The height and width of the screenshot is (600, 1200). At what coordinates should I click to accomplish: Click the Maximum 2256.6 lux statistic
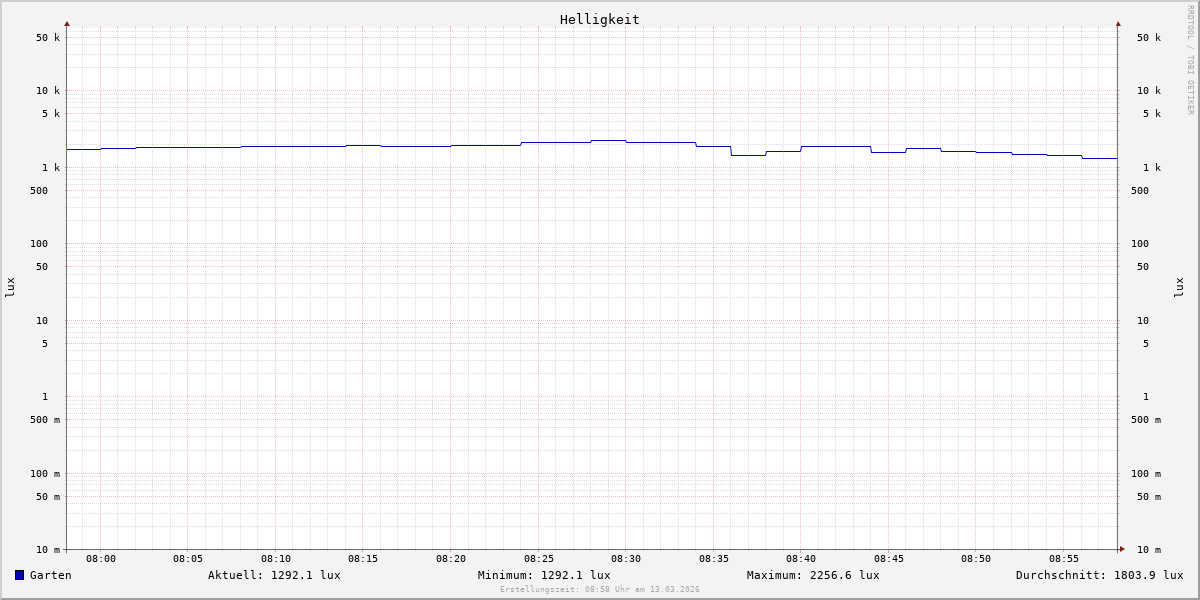pyautogui.click(x=813, y=575)
